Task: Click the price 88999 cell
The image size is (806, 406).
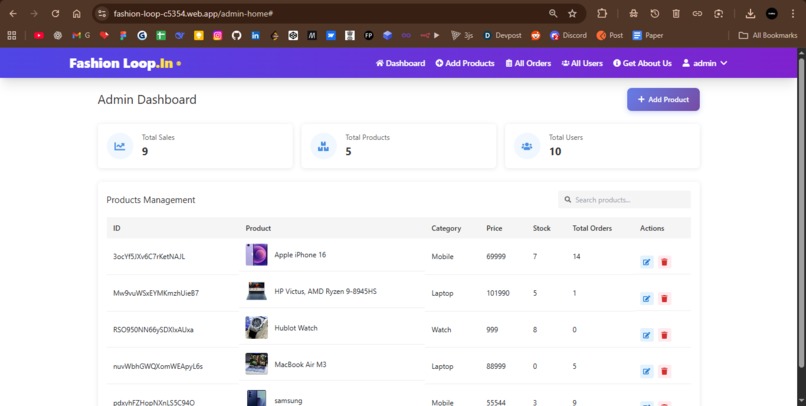Action: [496, 366]
